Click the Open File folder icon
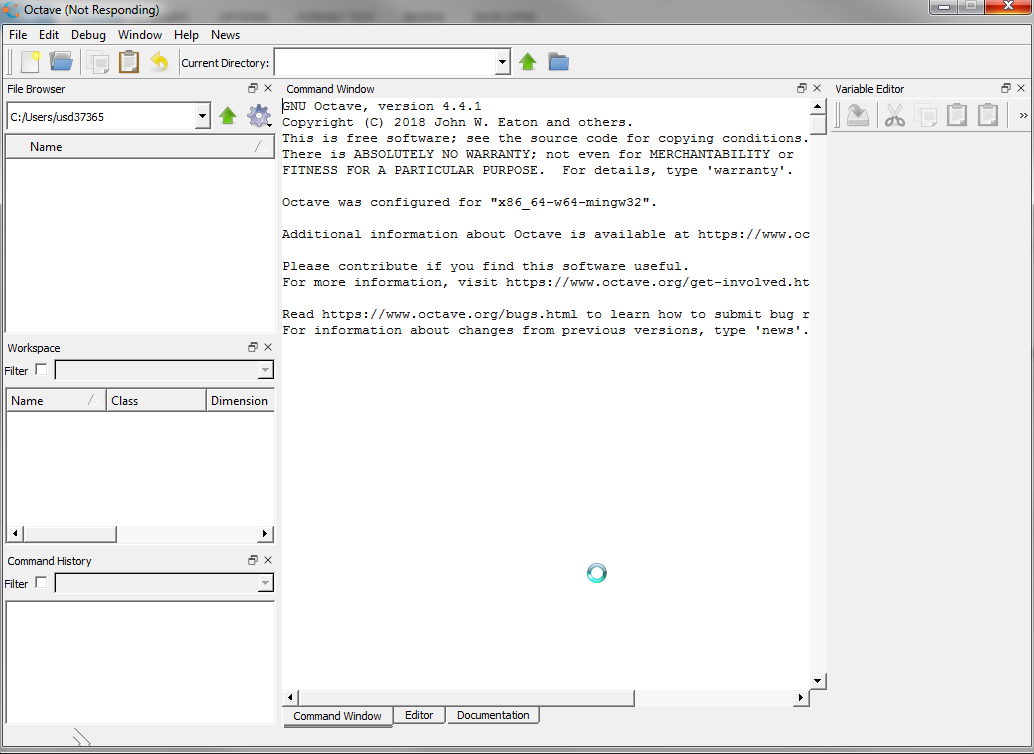Image resolution: width=1034 pixels, height=754 pixels. [62, 62]
